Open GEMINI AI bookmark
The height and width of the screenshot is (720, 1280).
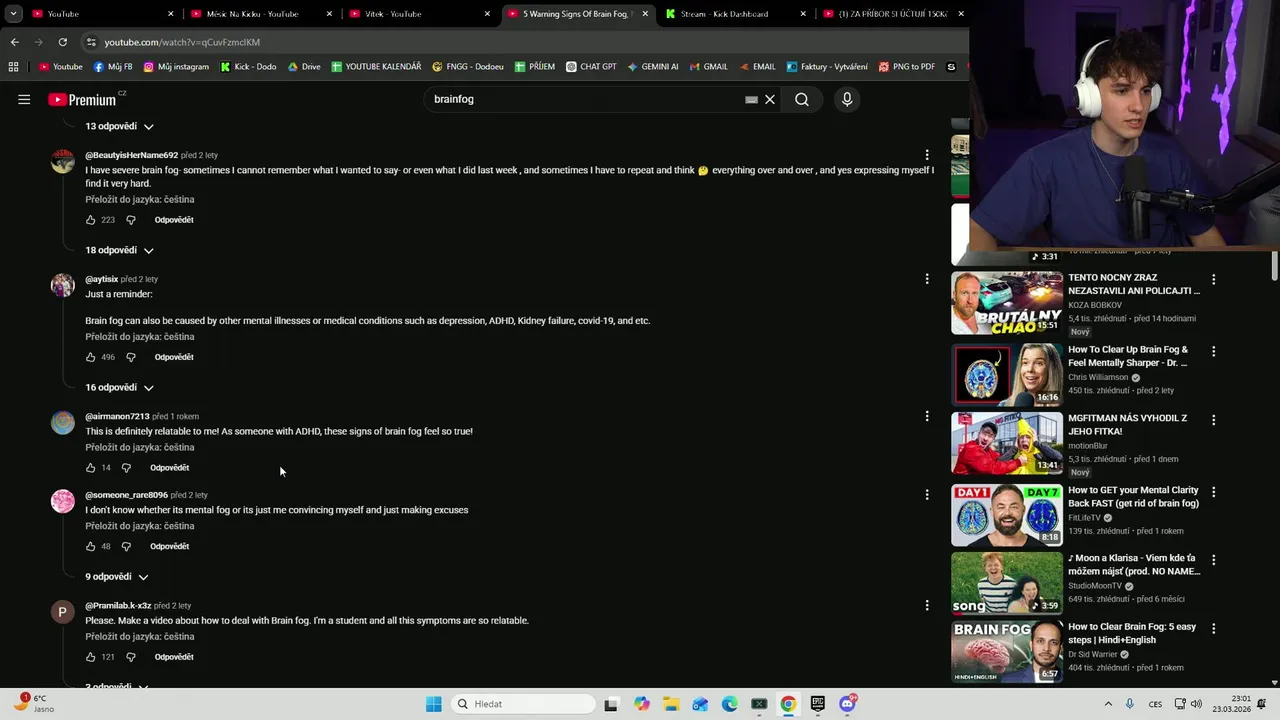tap(653, 67)
